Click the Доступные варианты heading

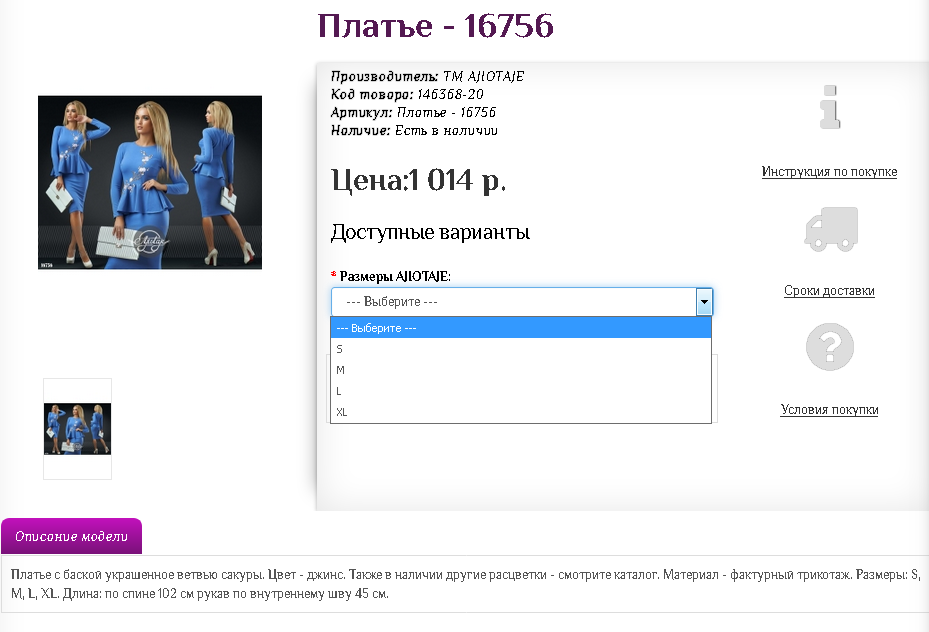pos(430,232)
